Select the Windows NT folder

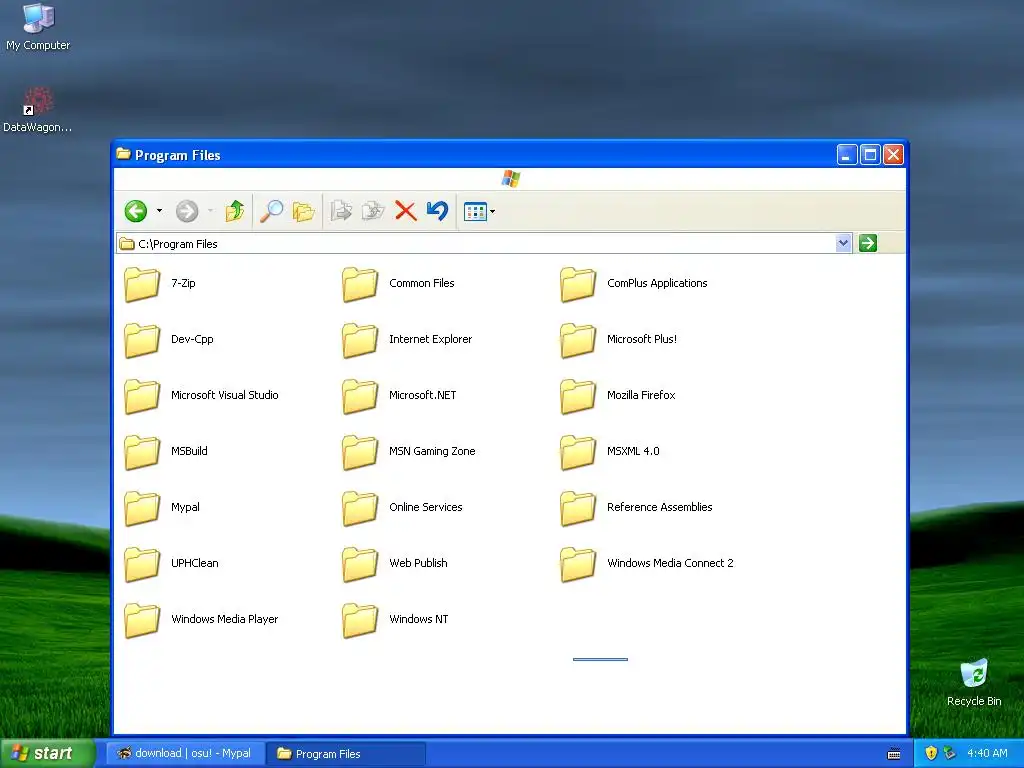395,620
